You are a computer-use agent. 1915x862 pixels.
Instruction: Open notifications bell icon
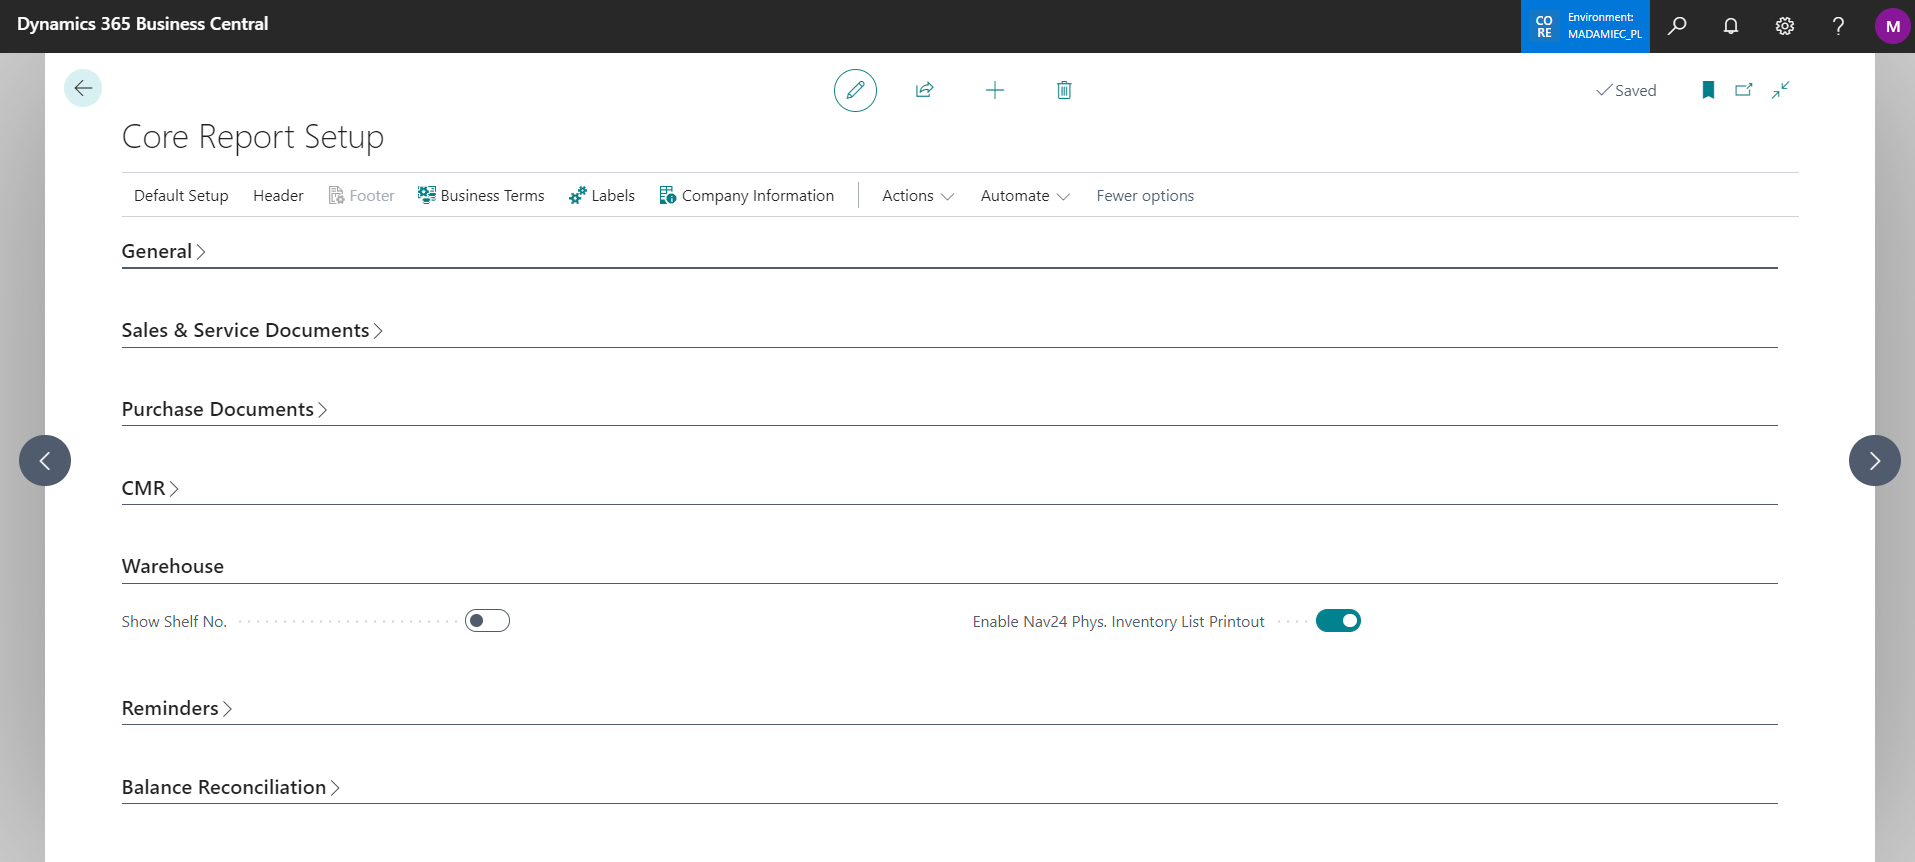[1730, 26]
